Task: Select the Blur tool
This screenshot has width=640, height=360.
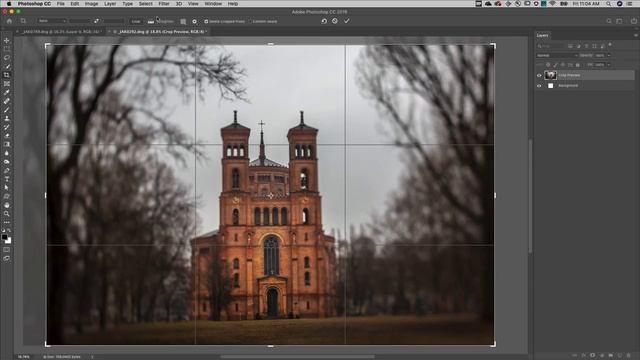Action: [7, 153]
